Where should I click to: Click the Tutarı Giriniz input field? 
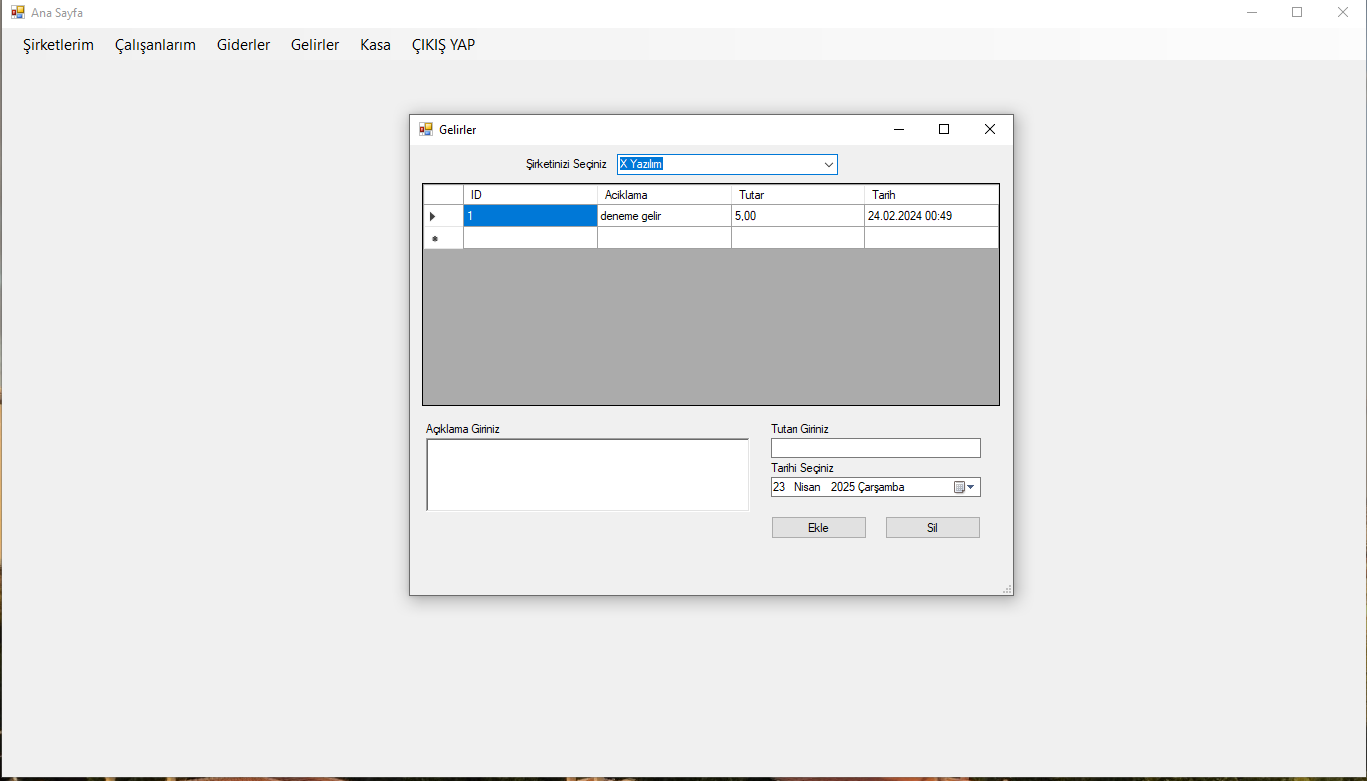[875, 448]
